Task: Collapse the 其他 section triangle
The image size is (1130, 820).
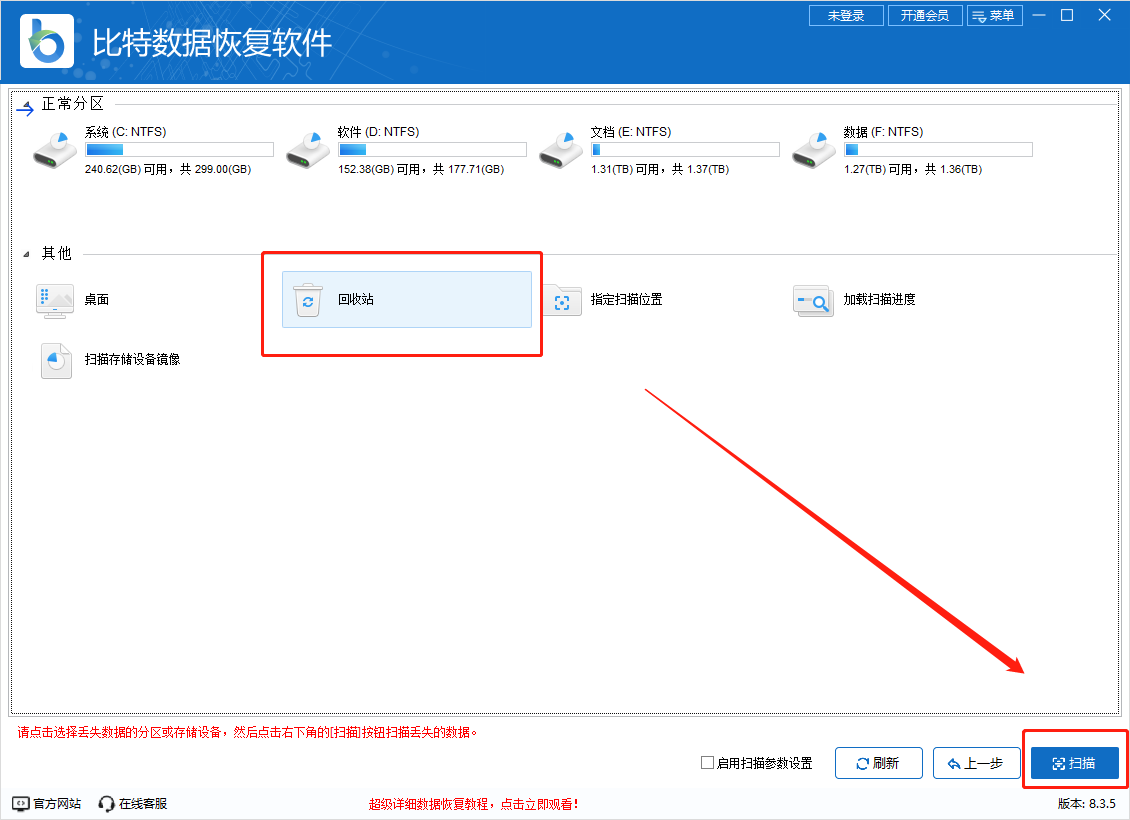Action: (26, 254)
